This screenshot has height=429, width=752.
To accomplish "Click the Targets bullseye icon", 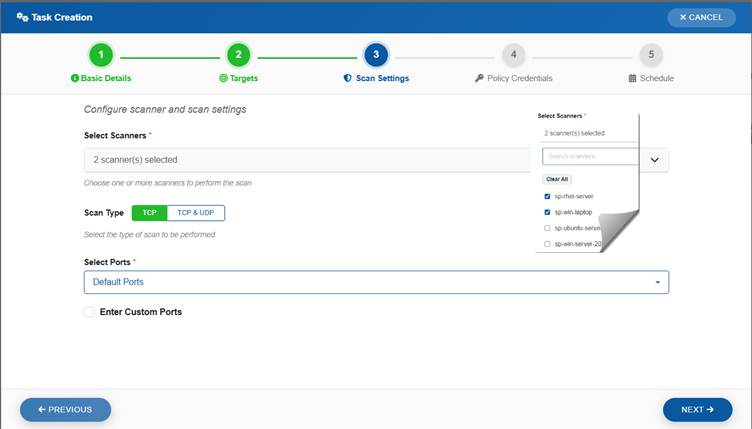I will pyautogui.click(x=223, y=78).
